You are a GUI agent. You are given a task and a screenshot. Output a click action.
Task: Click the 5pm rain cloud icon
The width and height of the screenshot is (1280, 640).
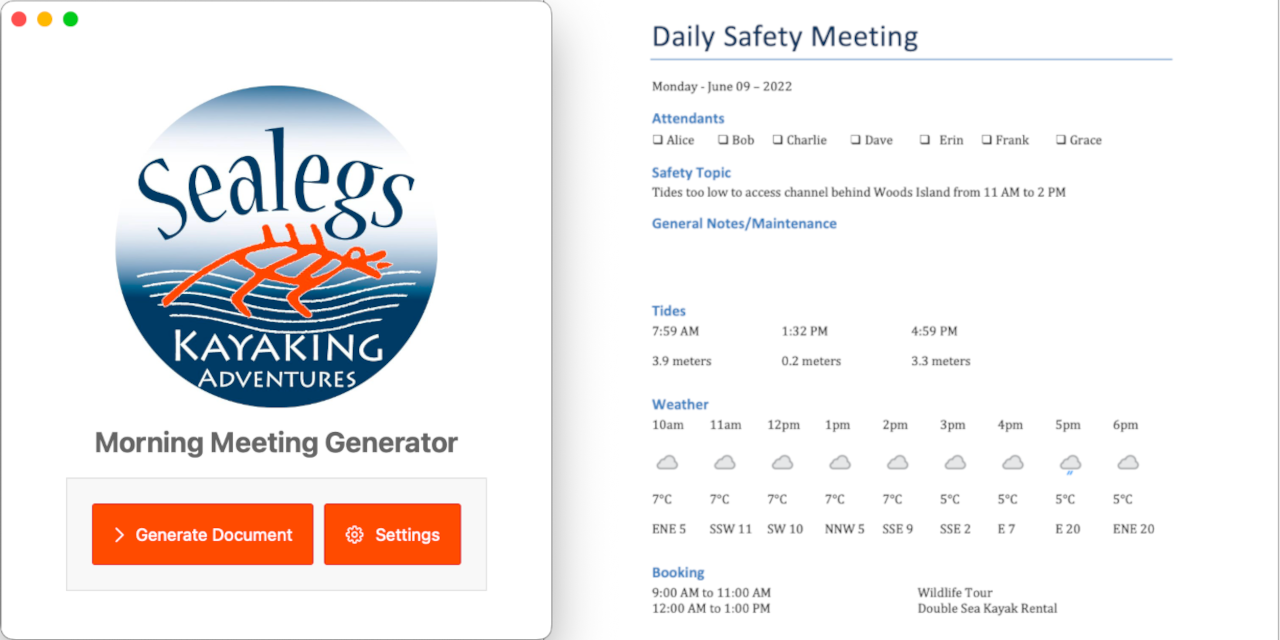click(1068, 462)
